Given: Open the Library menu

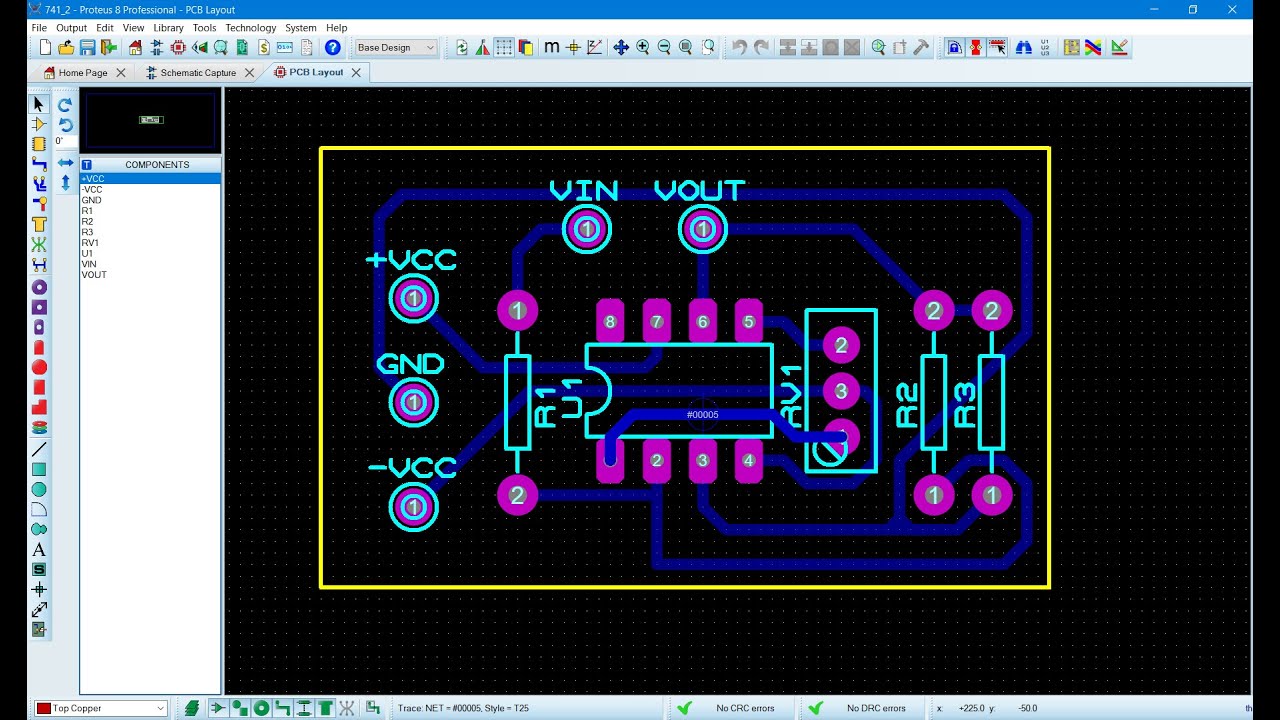Looking at the screenshot, I should 168,28.
